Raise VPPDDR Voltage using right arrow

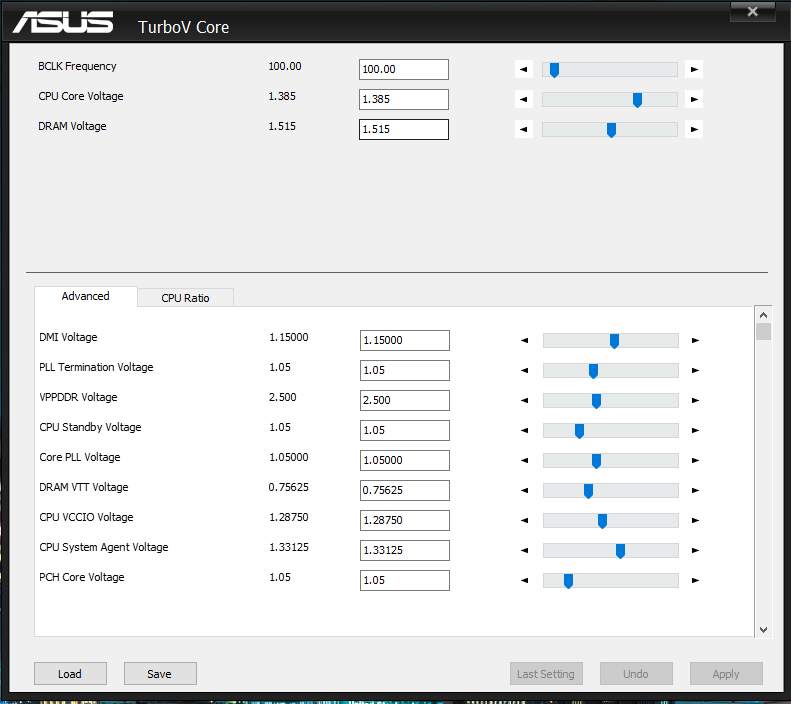tap(695, 400)
